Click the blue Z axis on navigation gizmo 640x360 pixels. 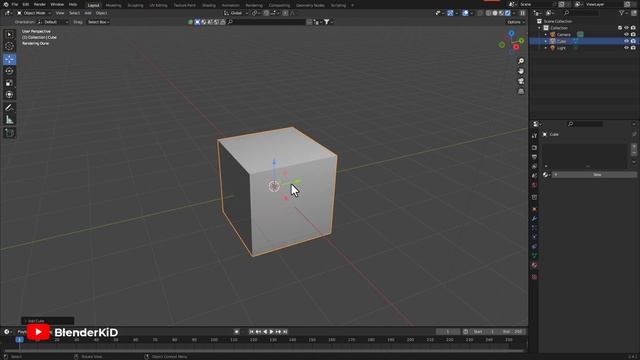coord(511,33)
